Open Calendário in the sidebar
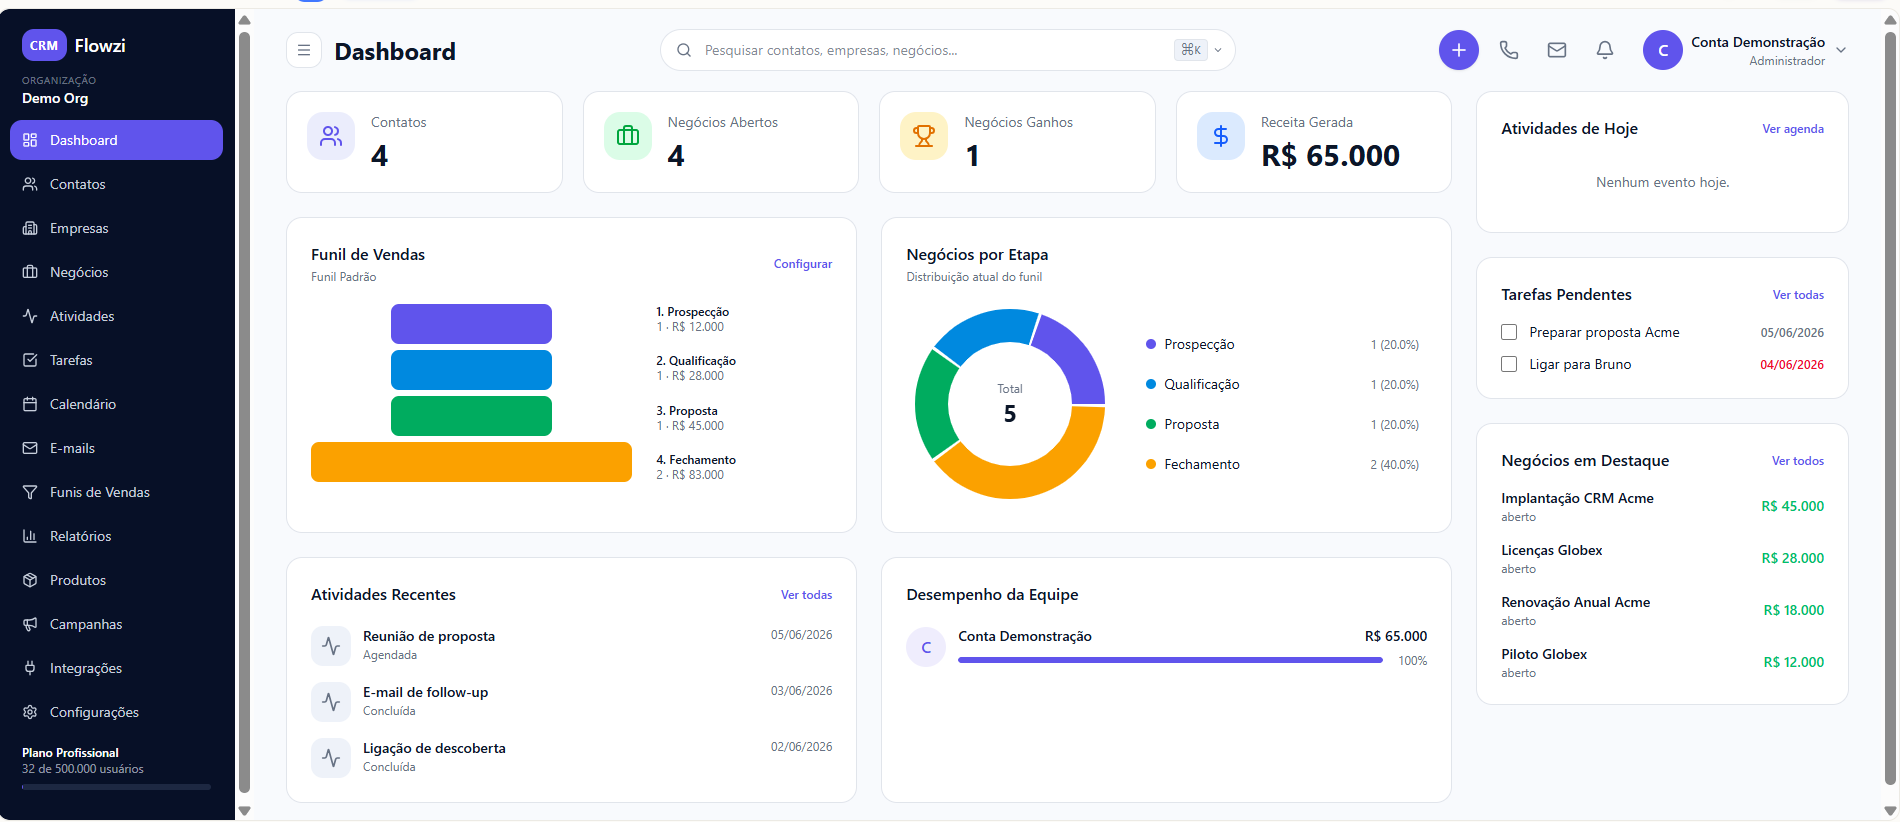This screenshot has width=1900, height=822. tap(116, 404)
